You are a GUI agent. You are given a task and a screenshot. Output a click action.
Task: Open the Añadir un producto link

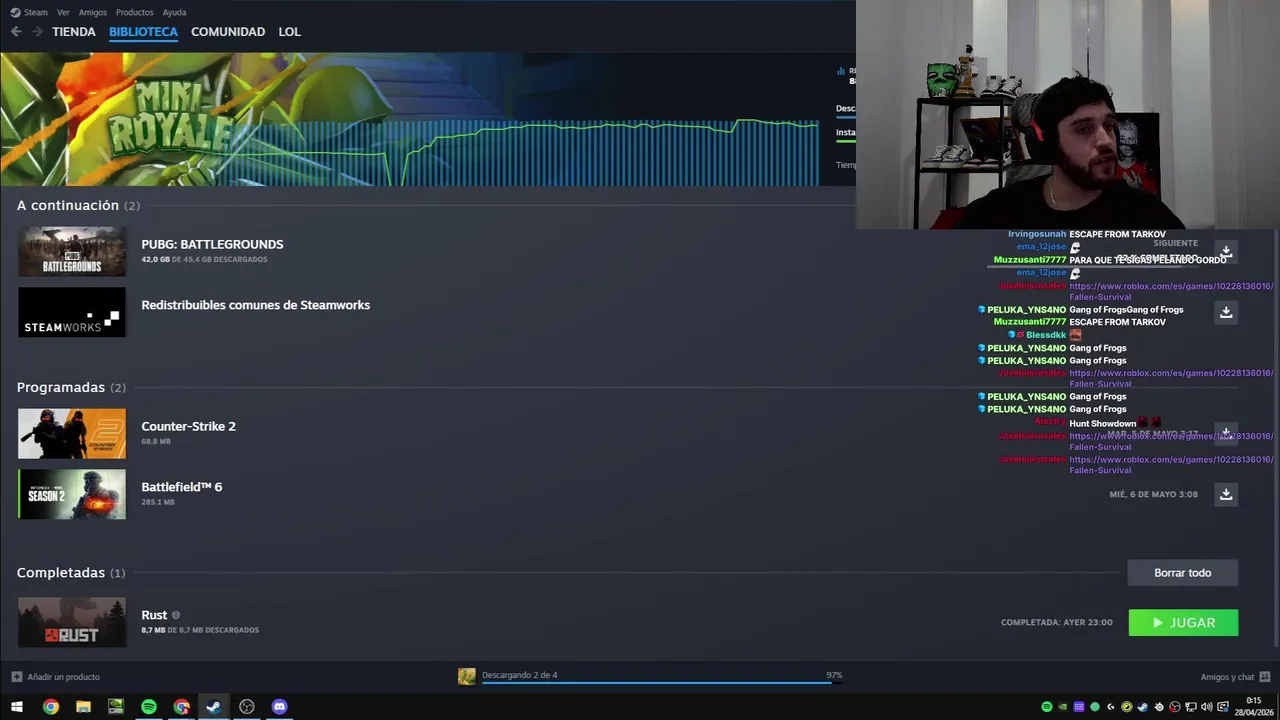[x=63, y=677]
